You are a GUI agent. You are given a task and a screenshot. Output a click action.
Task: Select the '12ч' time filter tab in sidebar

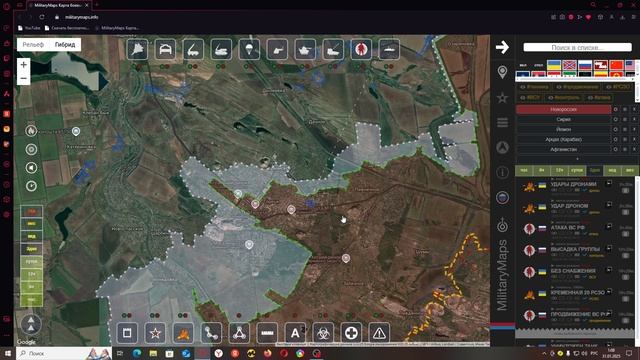pos(559,170)
